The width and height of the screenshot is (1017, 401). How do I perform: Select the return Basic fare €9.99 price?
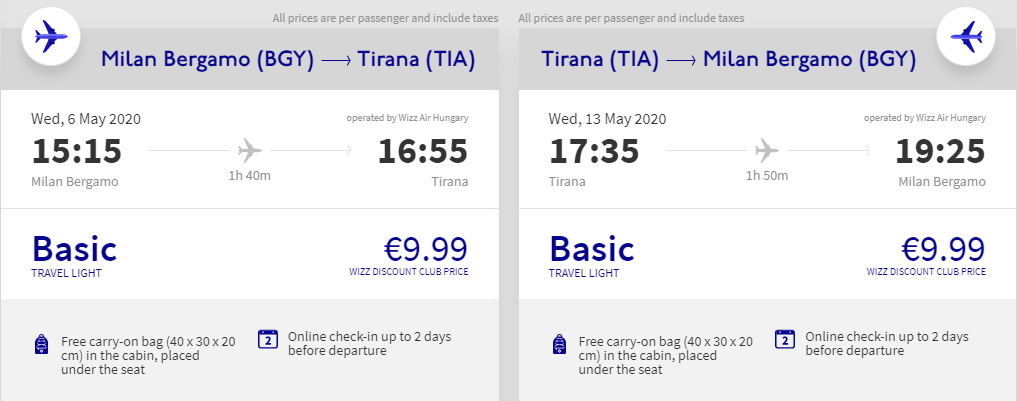point(943,248)
